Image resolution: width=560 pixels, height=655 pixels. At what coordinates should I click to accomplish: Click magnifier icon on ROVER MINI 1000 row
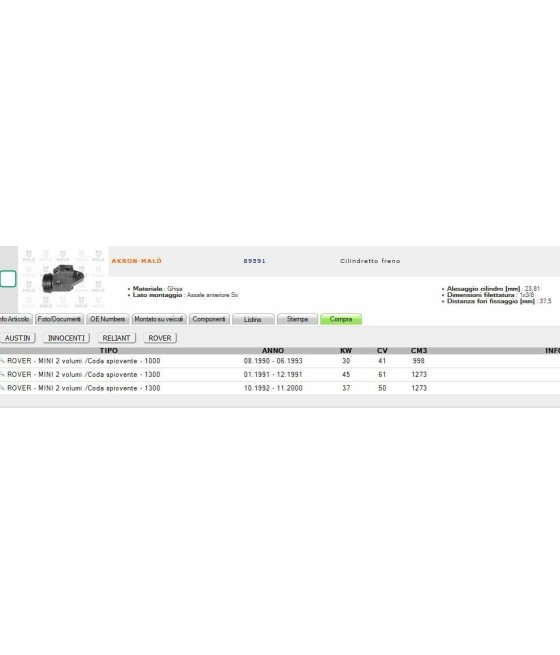[x=2, y=361]
